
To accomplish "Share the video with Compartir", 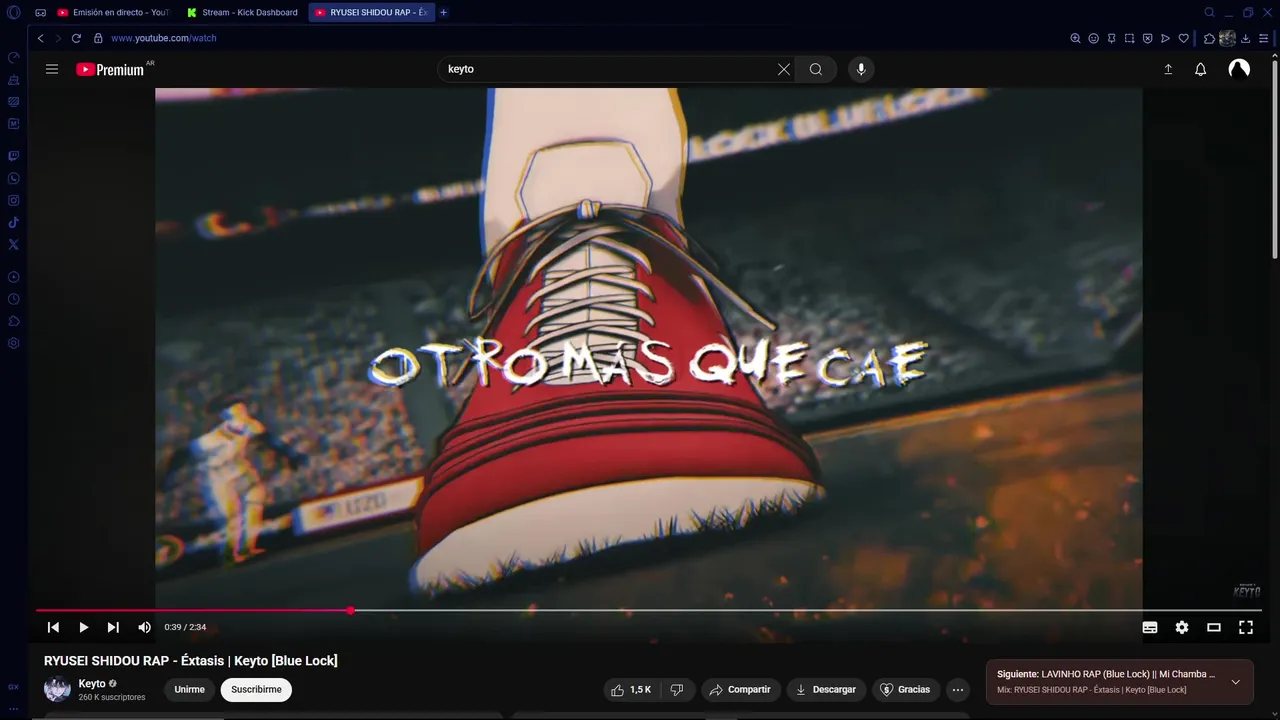I will 740,689.
